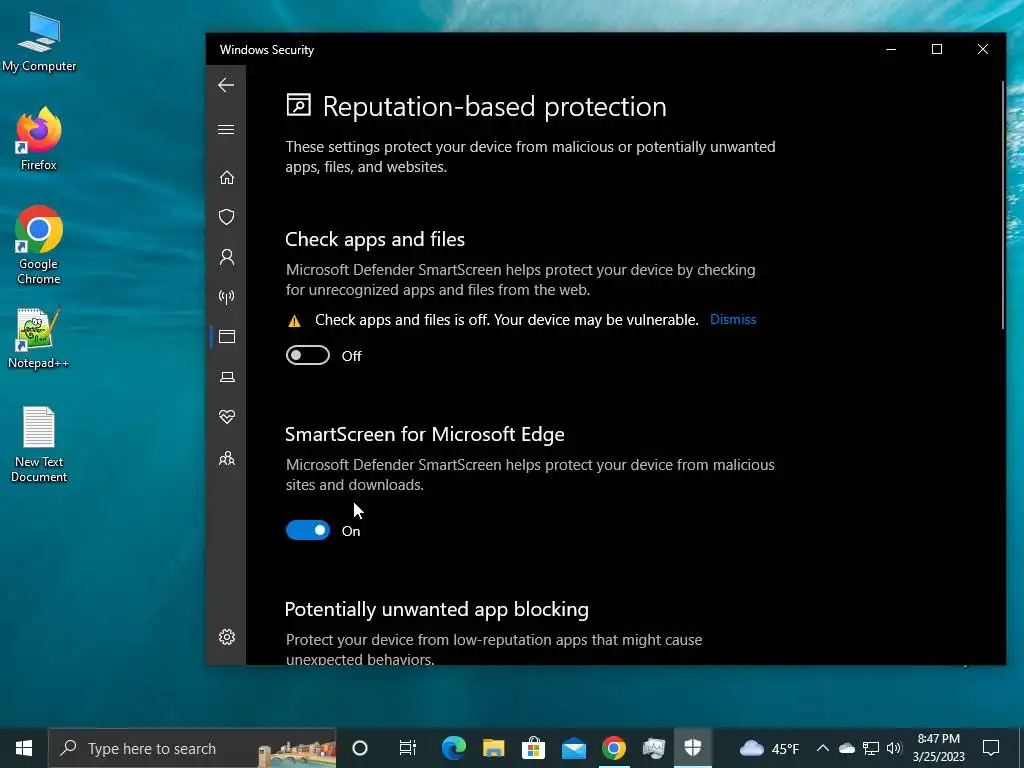Click the Windows Security window scrollbar
Image resolution: width=1024 pixels, height=768 pixels.
tap(1002, 205)
